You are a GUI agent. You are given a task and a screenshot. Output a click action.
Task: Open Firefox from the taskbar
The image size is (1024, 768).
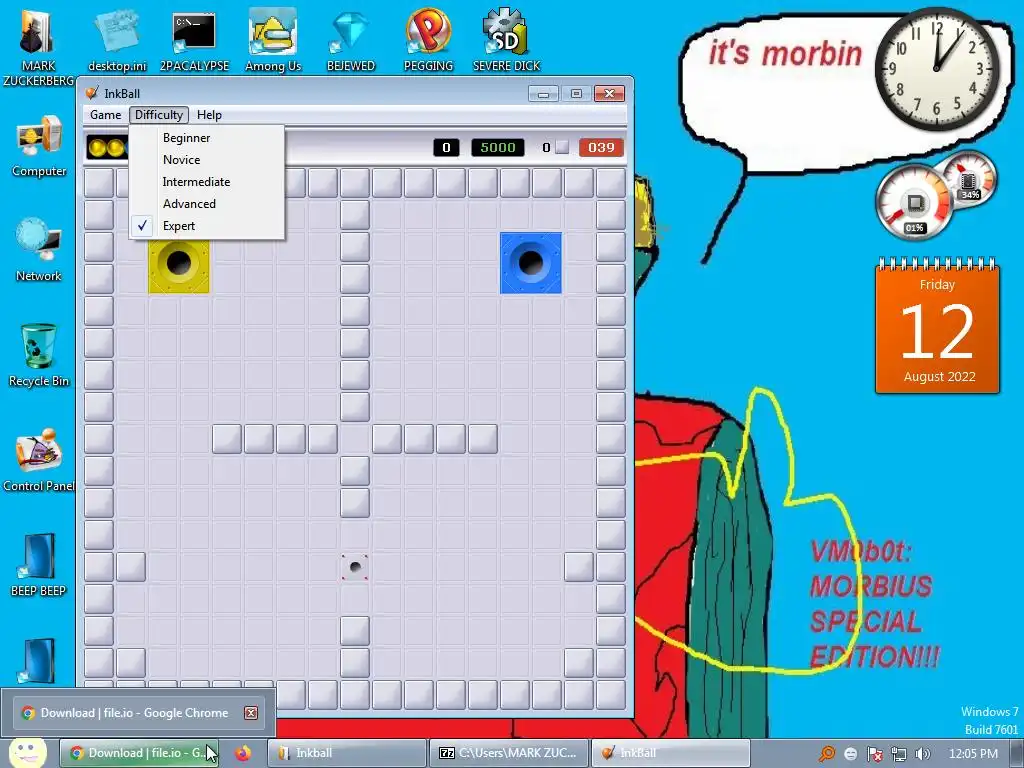[x=243, y=753]
